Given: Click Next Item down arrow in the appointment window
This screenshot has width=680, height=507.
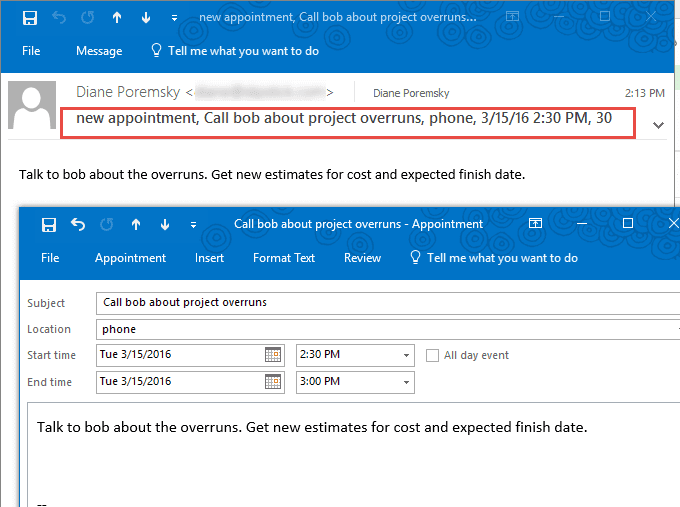Looking at the screenshot, I should coord(165,225).
